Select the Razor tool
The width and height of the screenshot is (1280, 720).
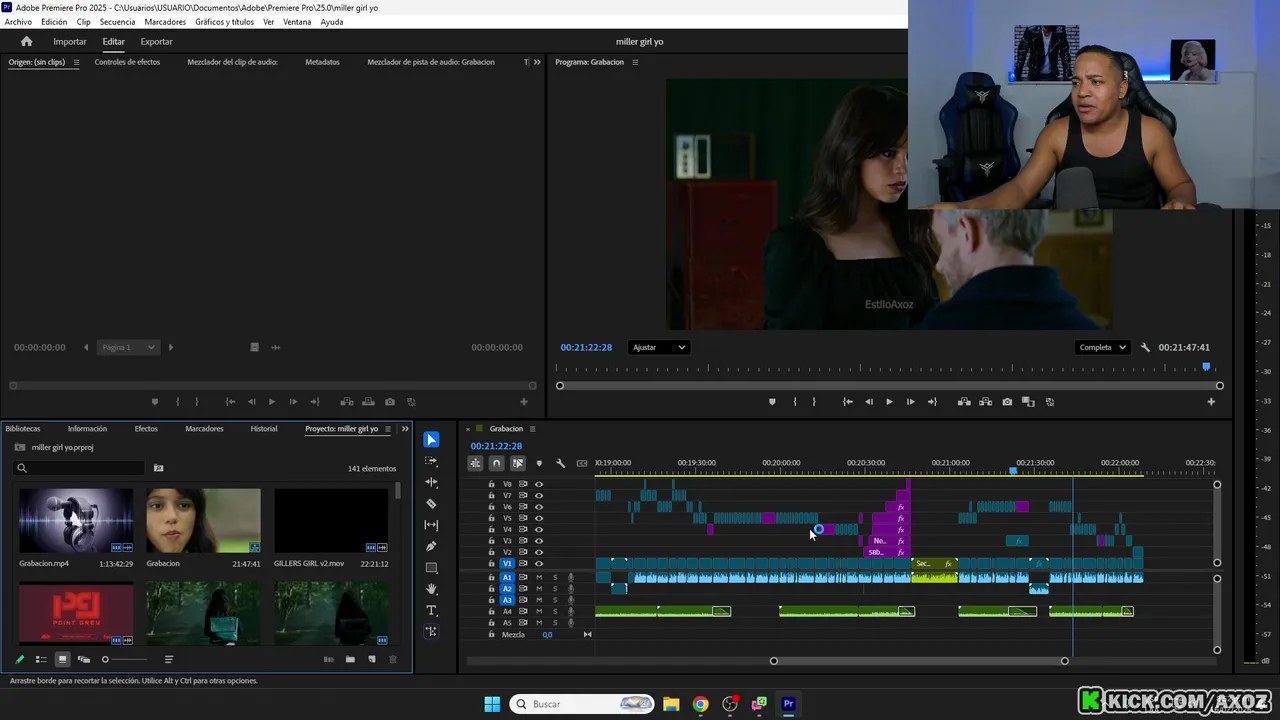pyautogui.click(x=431, y=504)
